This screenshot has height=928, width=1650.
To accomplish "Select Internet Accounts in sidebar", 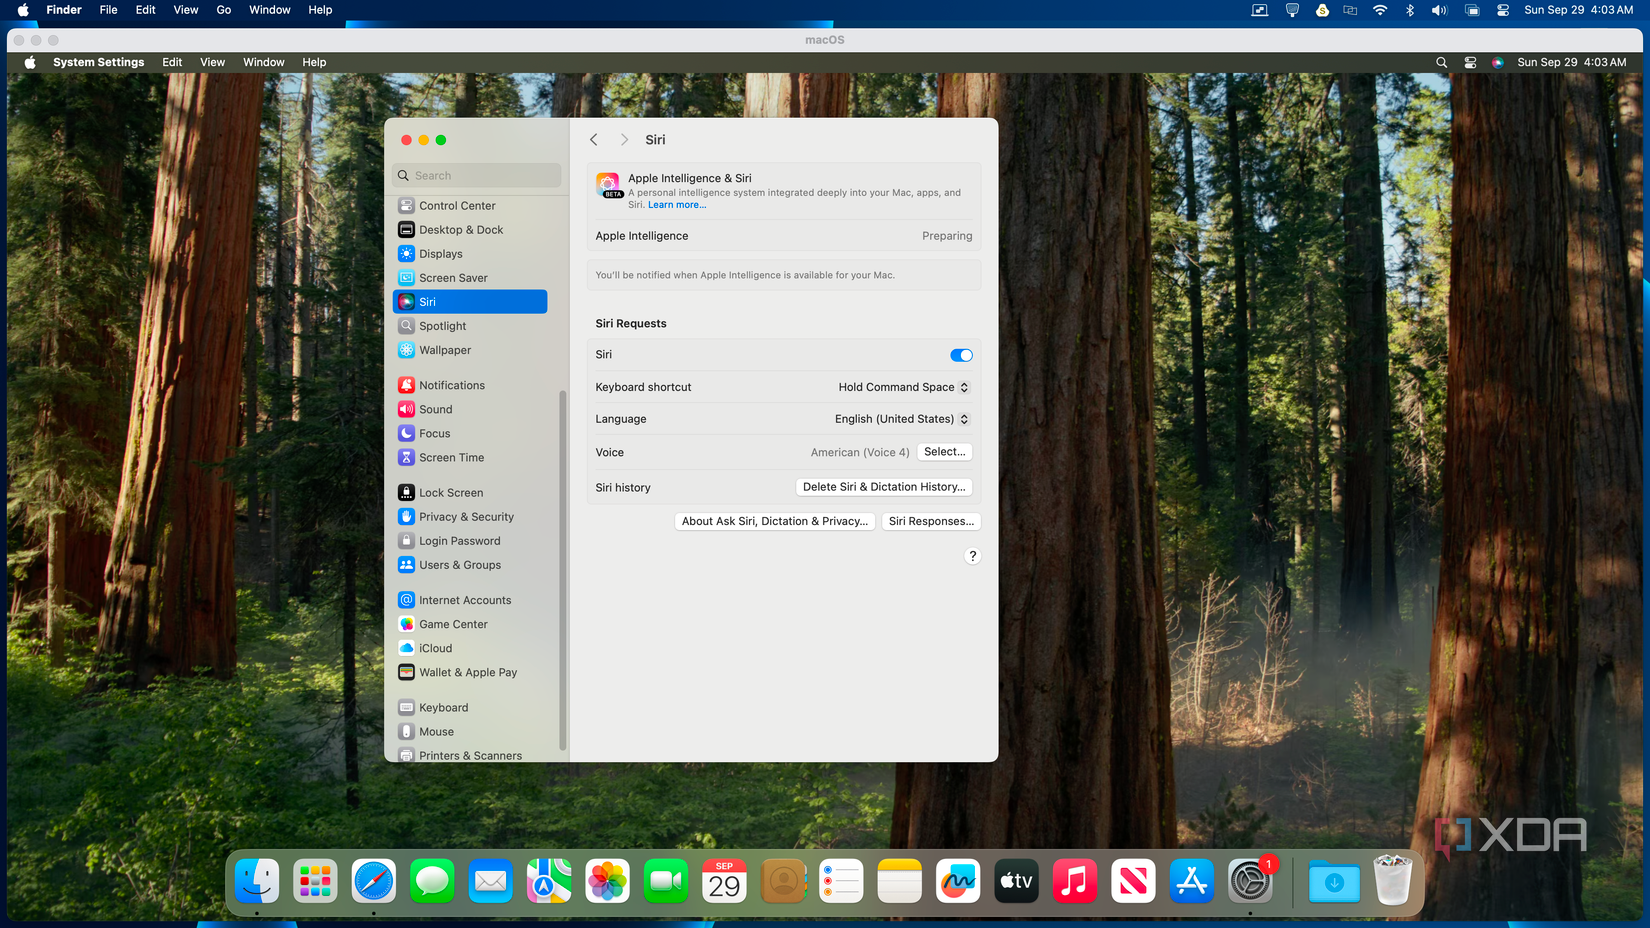I will point(470,600).
